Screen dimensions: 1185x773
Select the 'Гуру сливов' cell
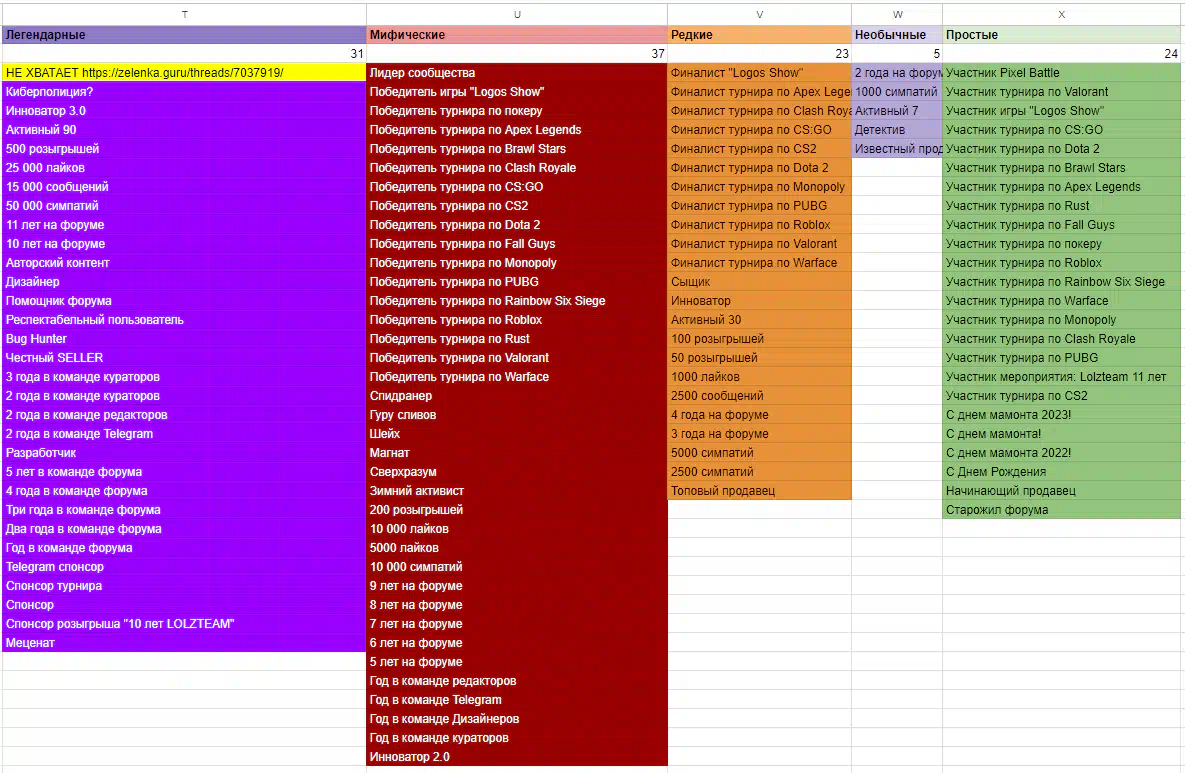[x=517, y=415]
